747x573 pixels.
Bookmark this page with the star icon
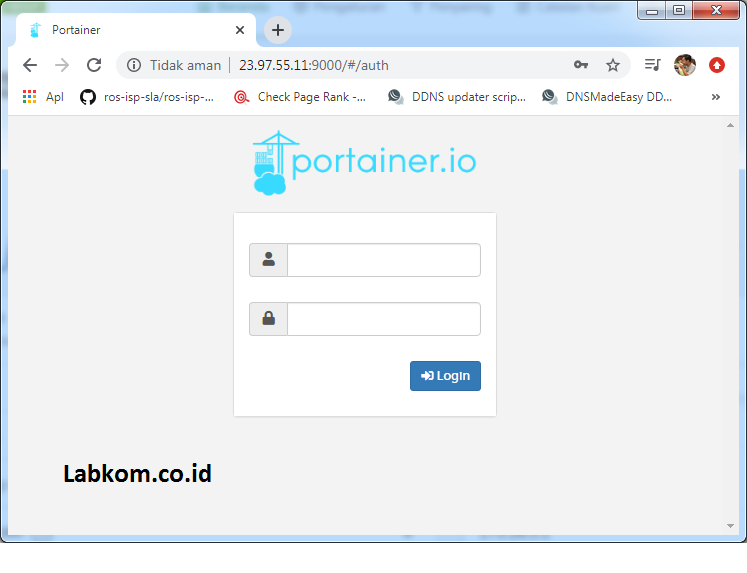click(x=613, y=65)
